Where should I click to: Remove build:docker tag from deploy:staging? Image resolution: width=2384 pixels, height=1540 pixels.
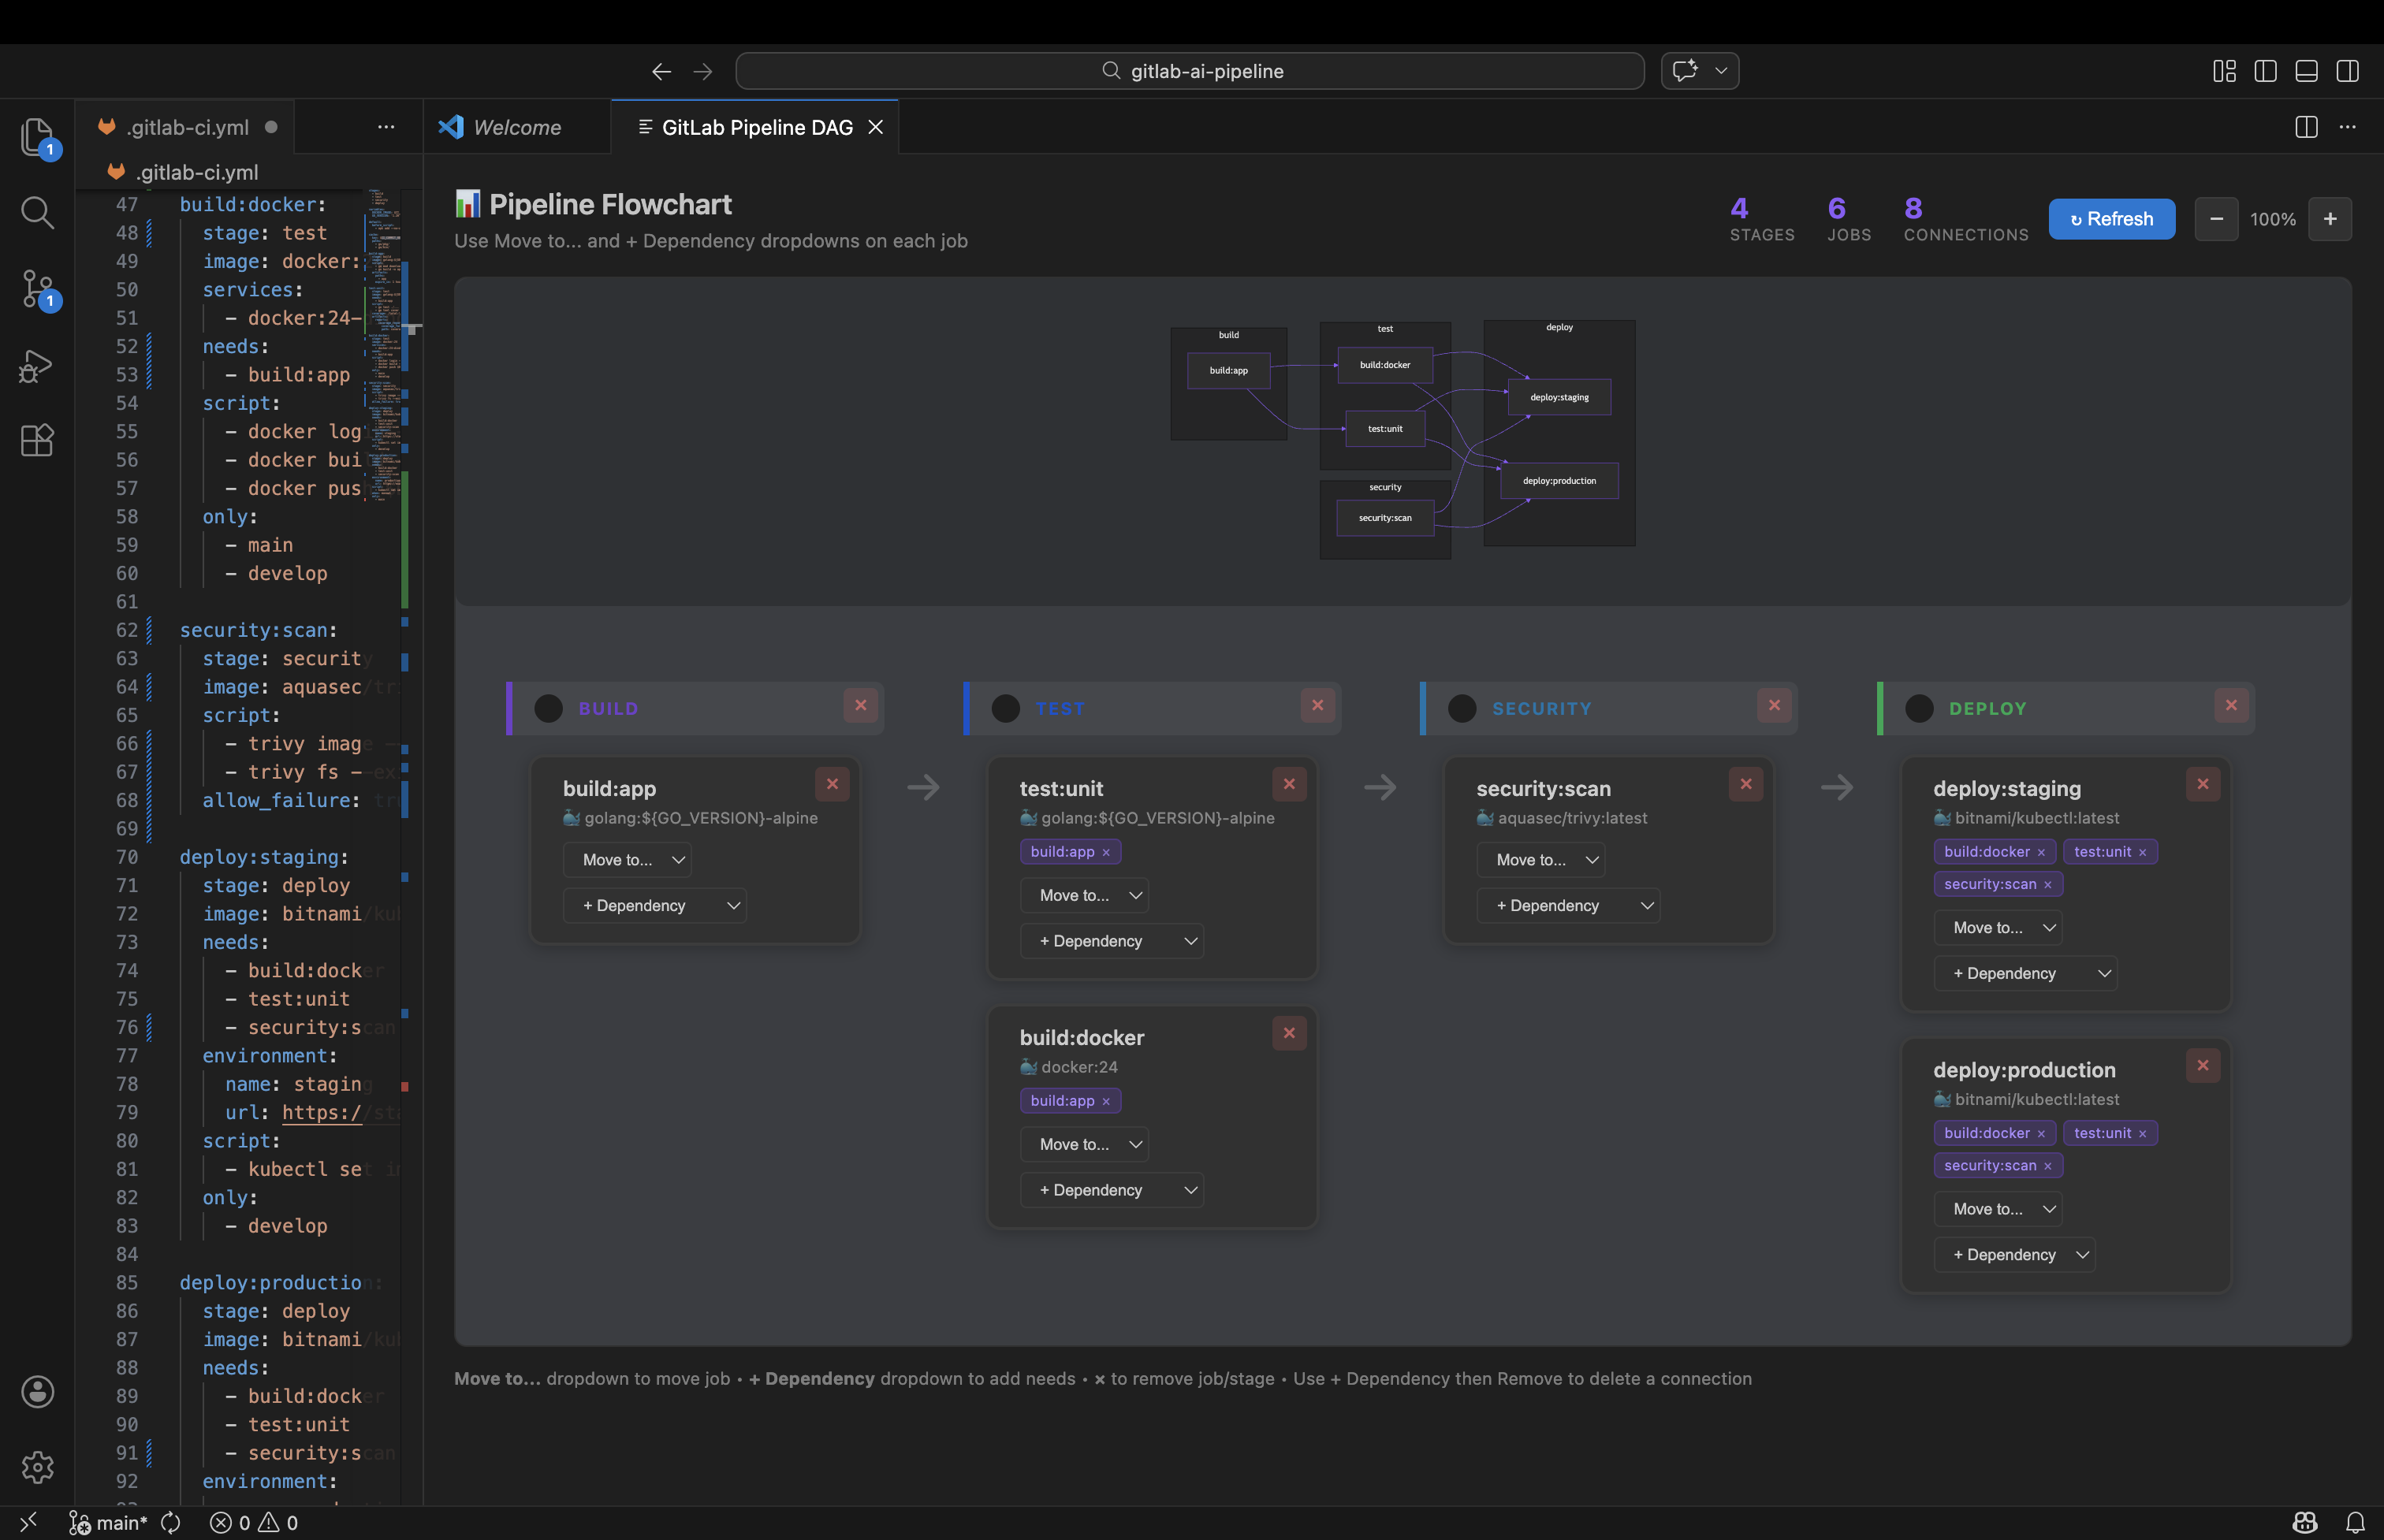2041,852
